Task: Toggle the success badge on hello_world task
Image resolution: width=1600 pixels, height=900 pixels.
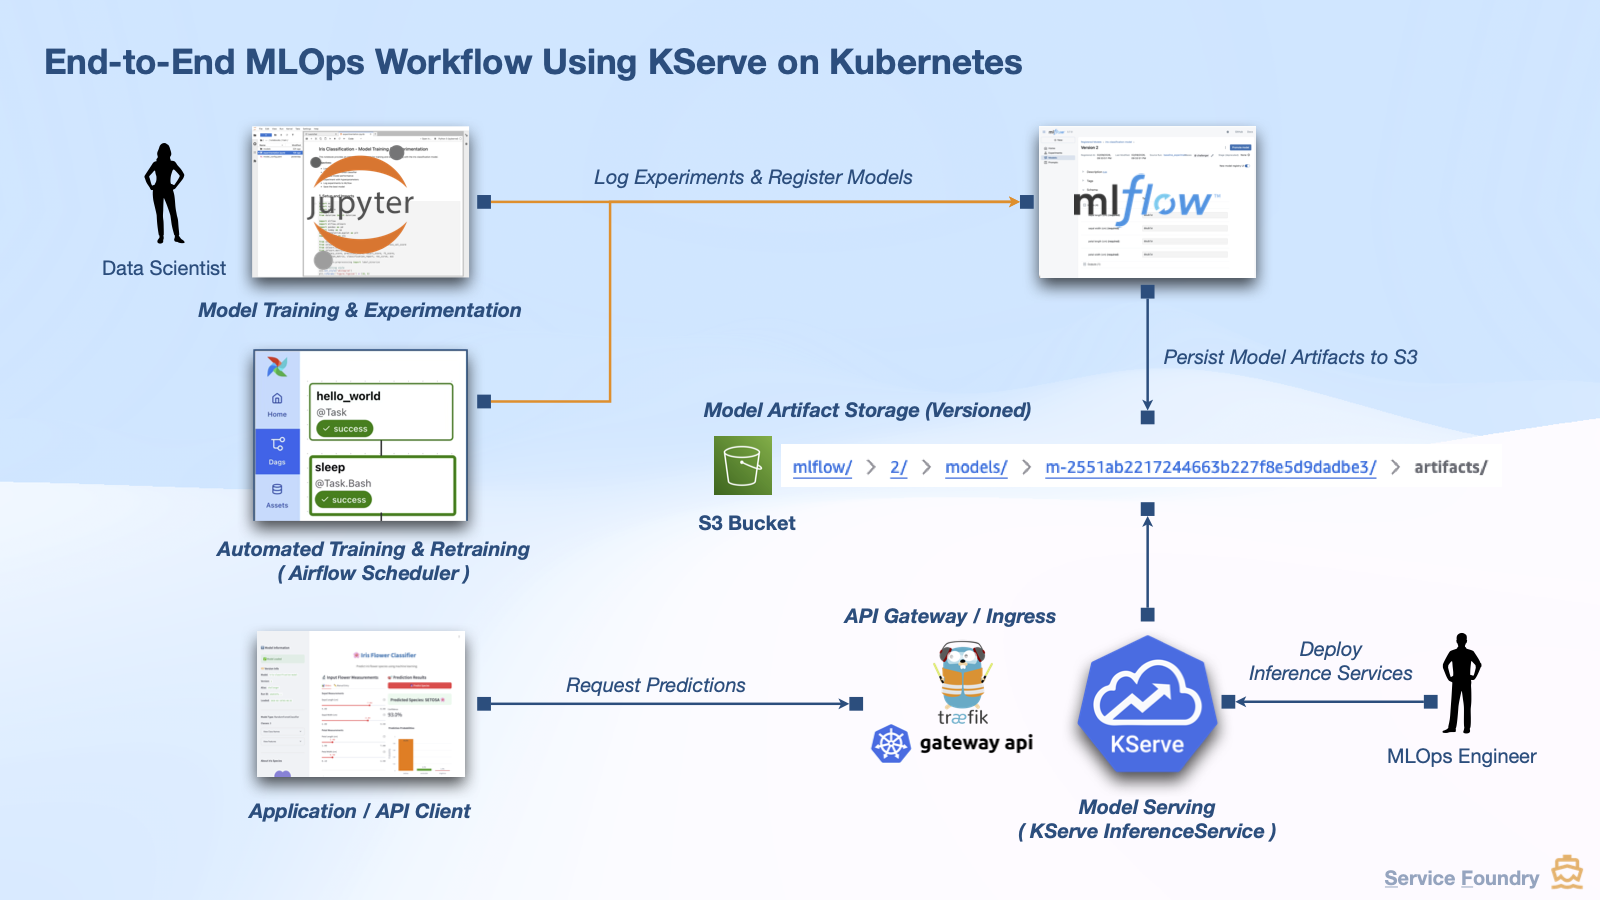Action: click(x=345, y=428)
